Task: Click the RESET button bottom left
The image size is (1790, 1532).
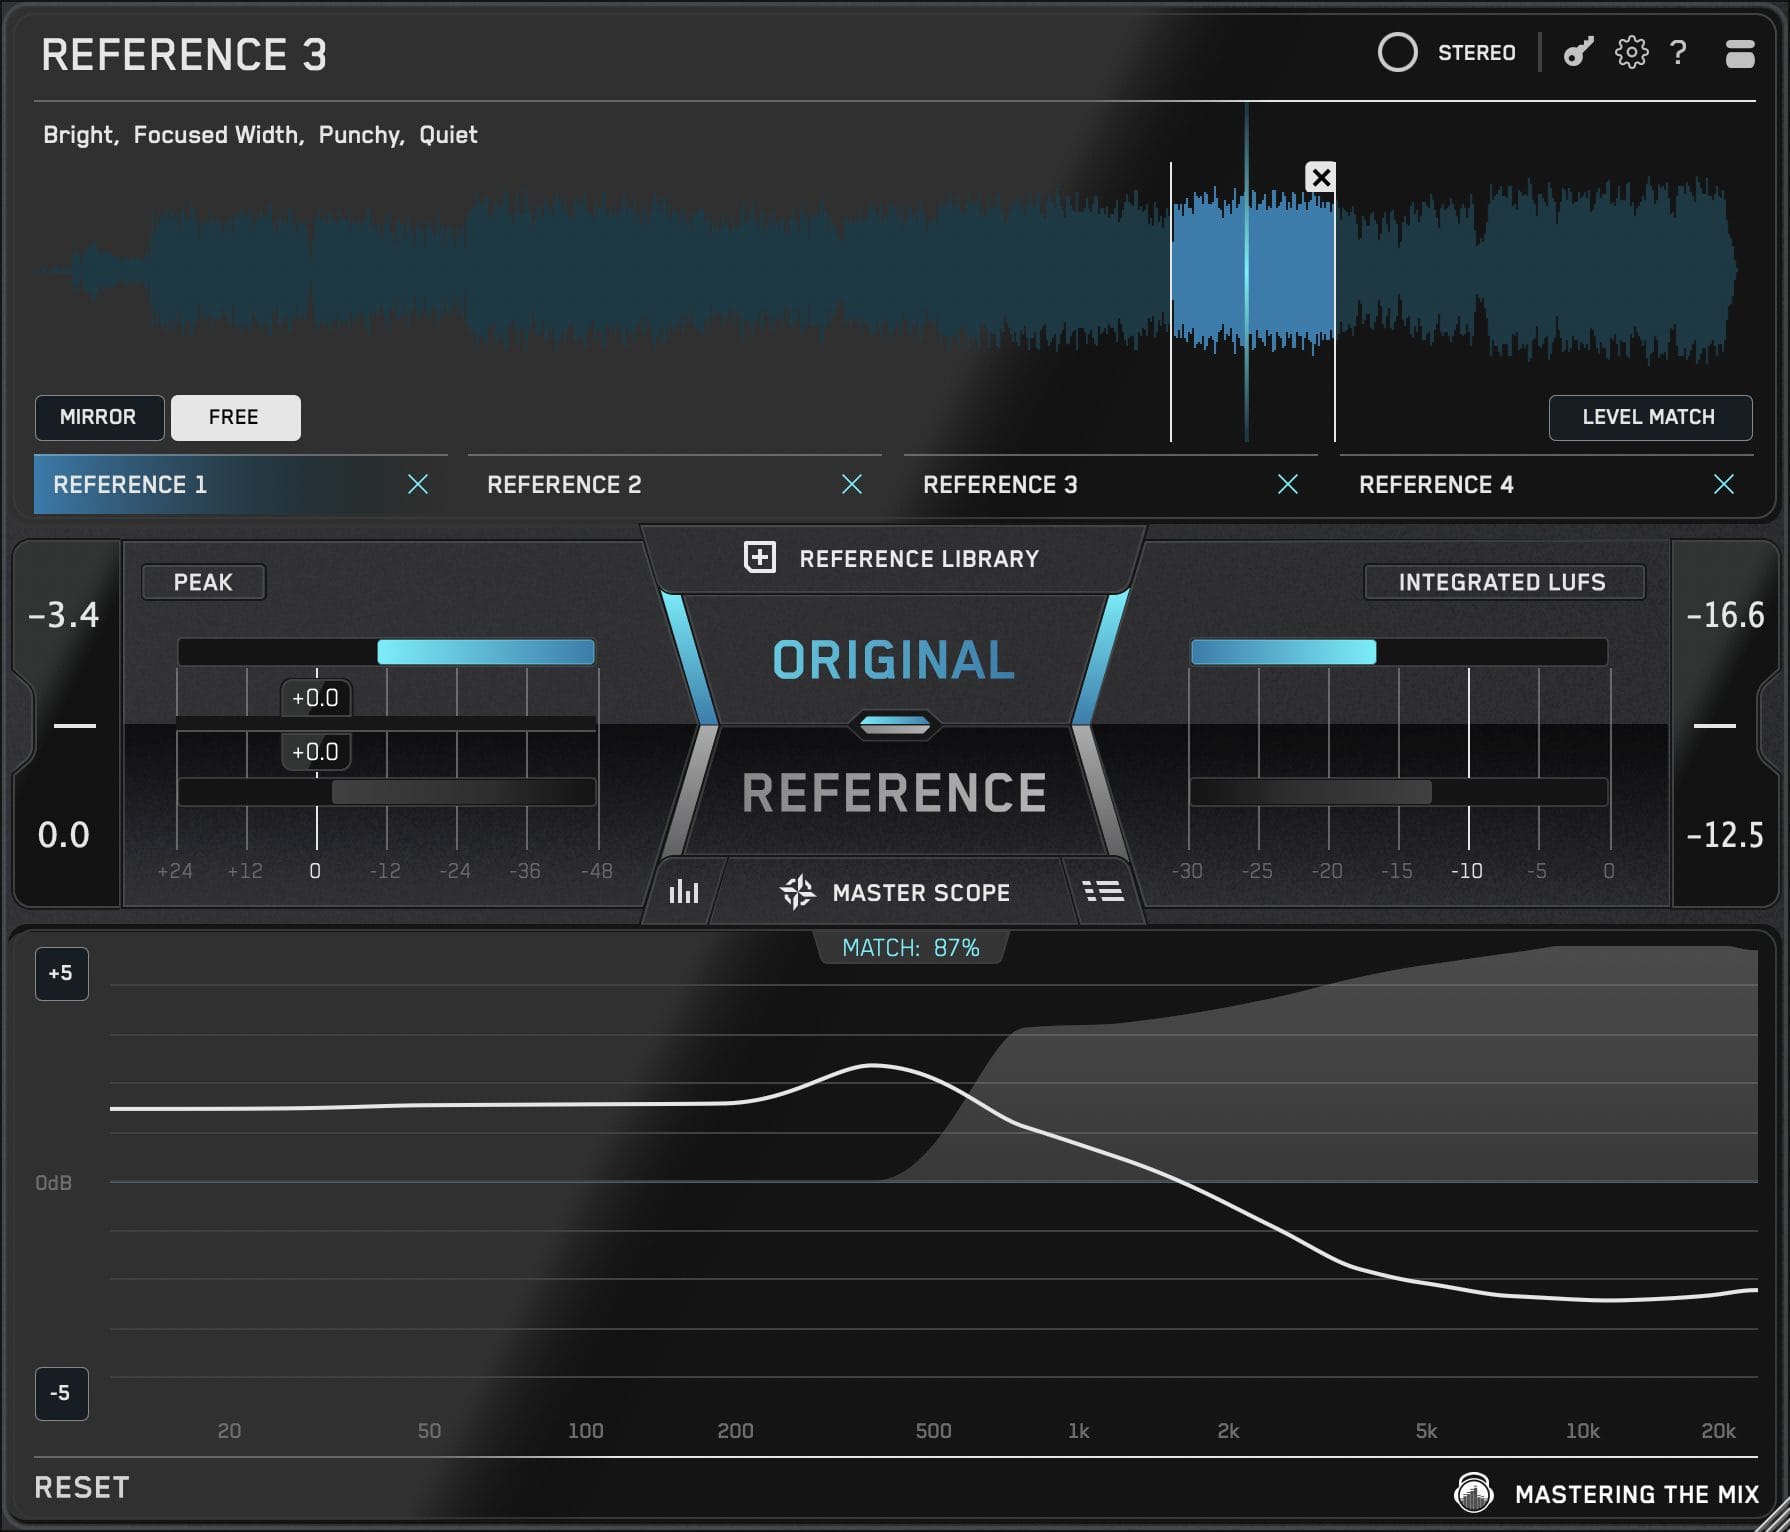Action: pyautogui.click(x=80, y=1487)
